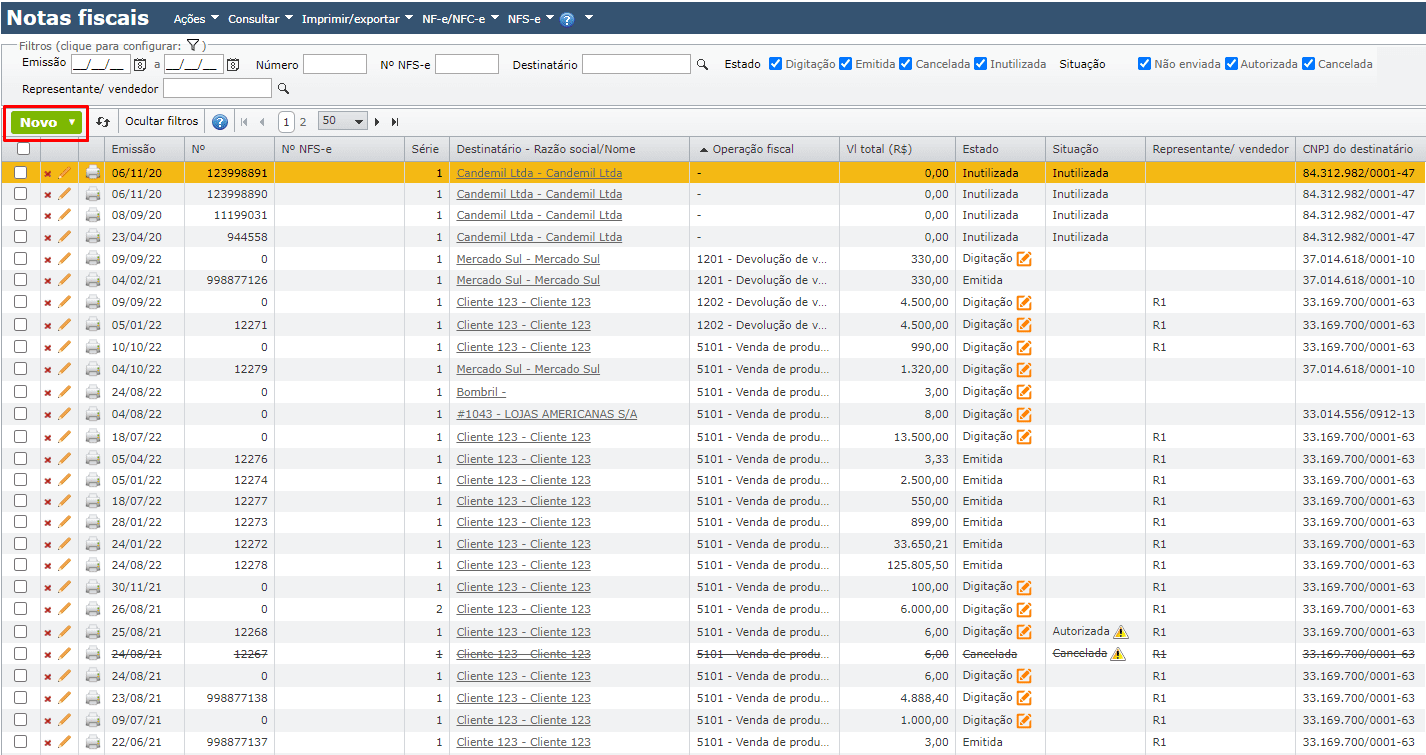Click the orange edit icon on the LOJAS AMERICANAS row
Image resolution: width=1426 pixels, height=755 pixels.
[x=1024, y=414]
